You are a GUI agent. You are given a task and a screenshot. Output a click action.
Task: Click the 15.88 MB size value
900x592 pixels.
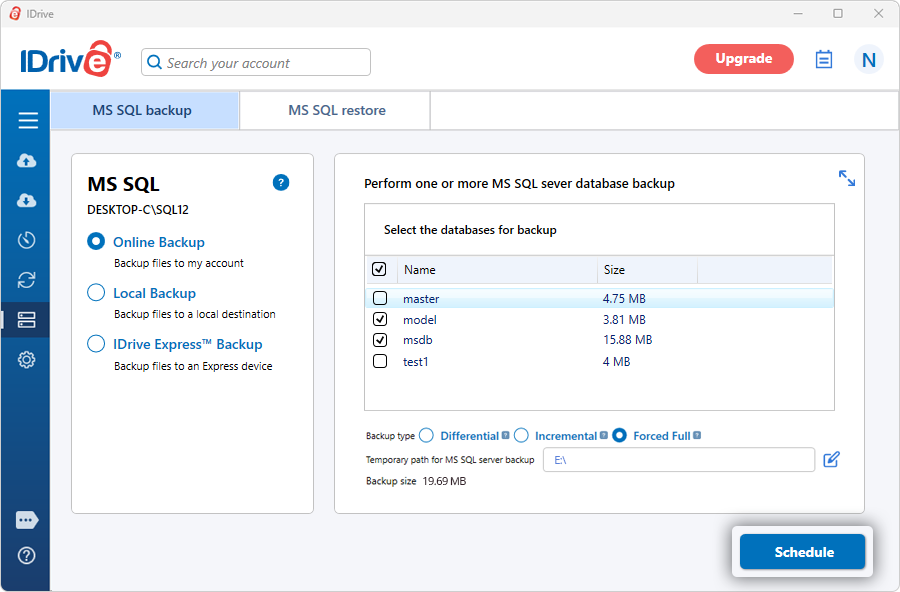tap(627, 340)
